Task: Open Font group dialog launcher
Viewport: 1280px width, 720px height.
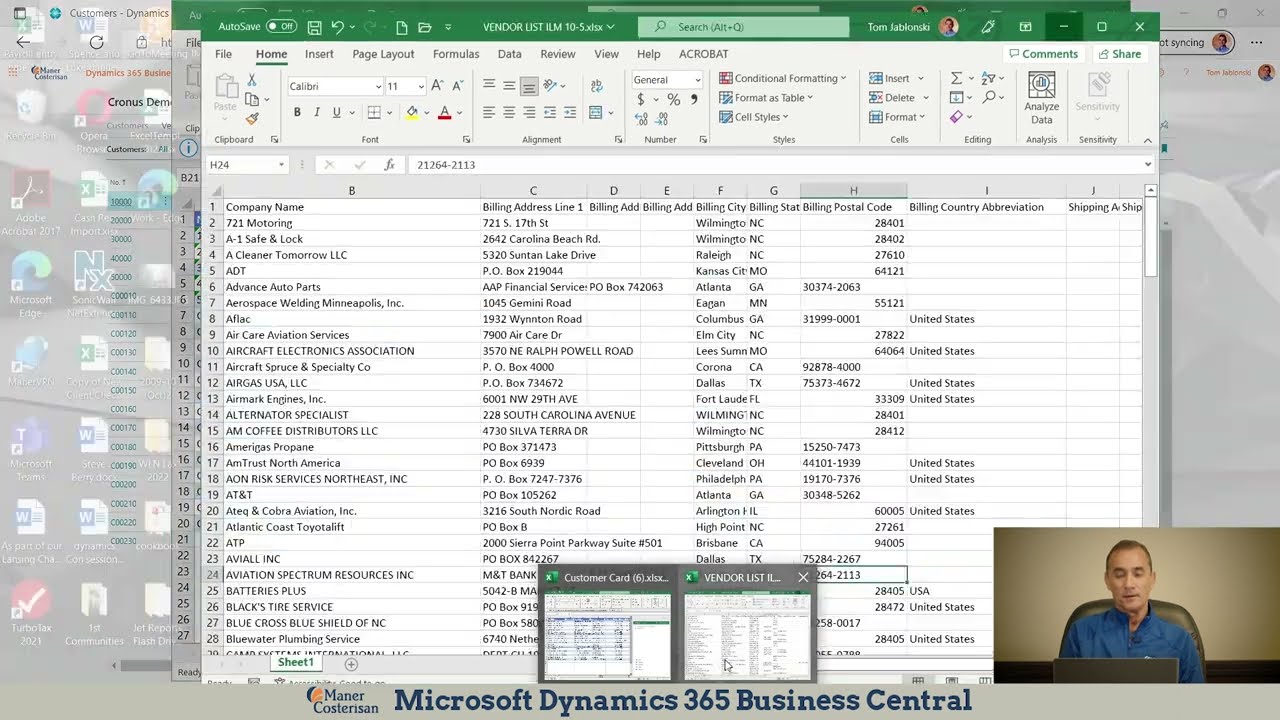Action: point(466,140)
